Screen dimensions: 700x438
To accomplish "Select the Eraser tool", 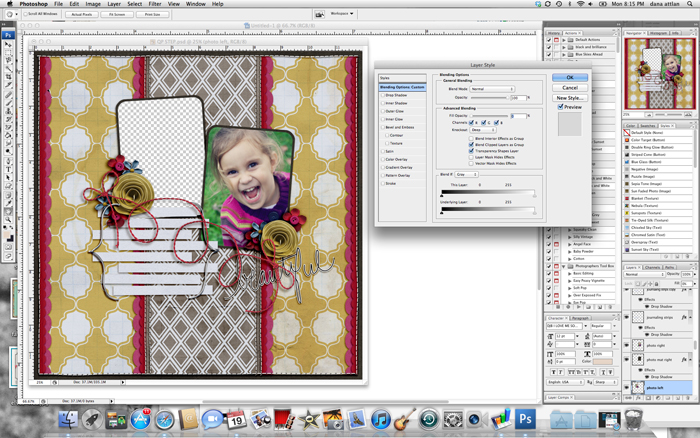I will [x=8, y=127].
